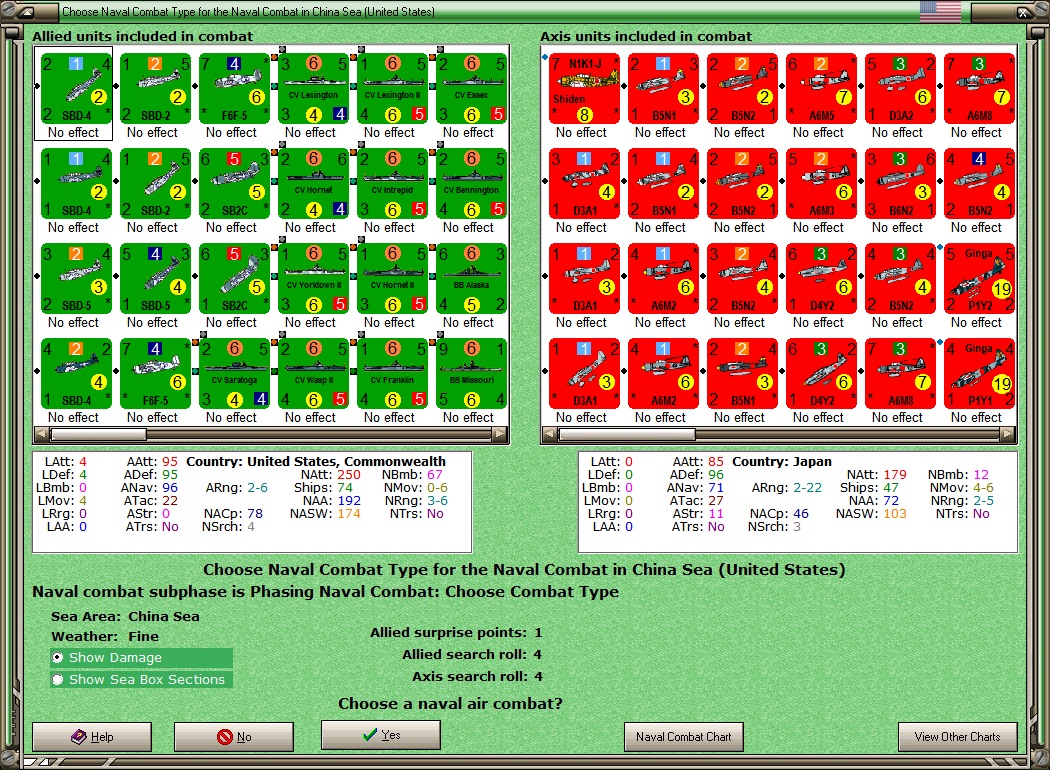Click the Allied 'NACp: 78' value
The height and width of the screenshot is (770, 1050).
point(233,514)
